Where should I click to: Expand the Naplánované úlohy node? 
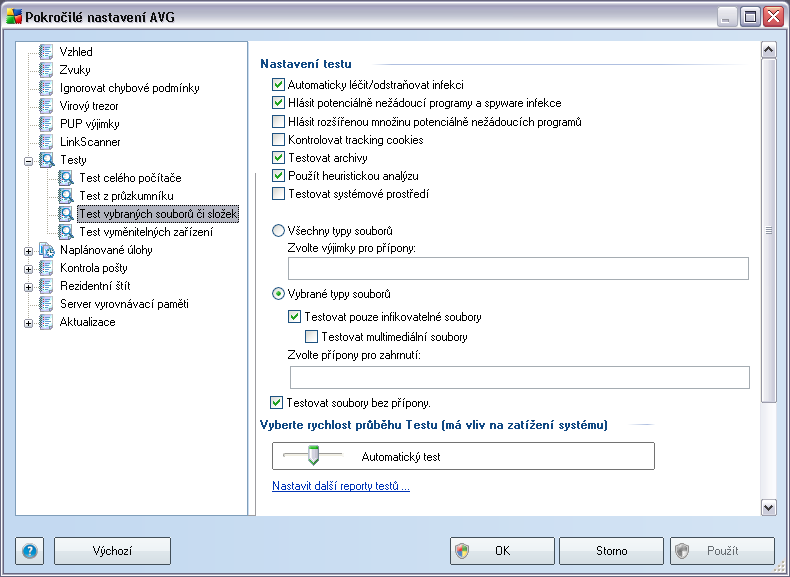[x=29, y=251]
